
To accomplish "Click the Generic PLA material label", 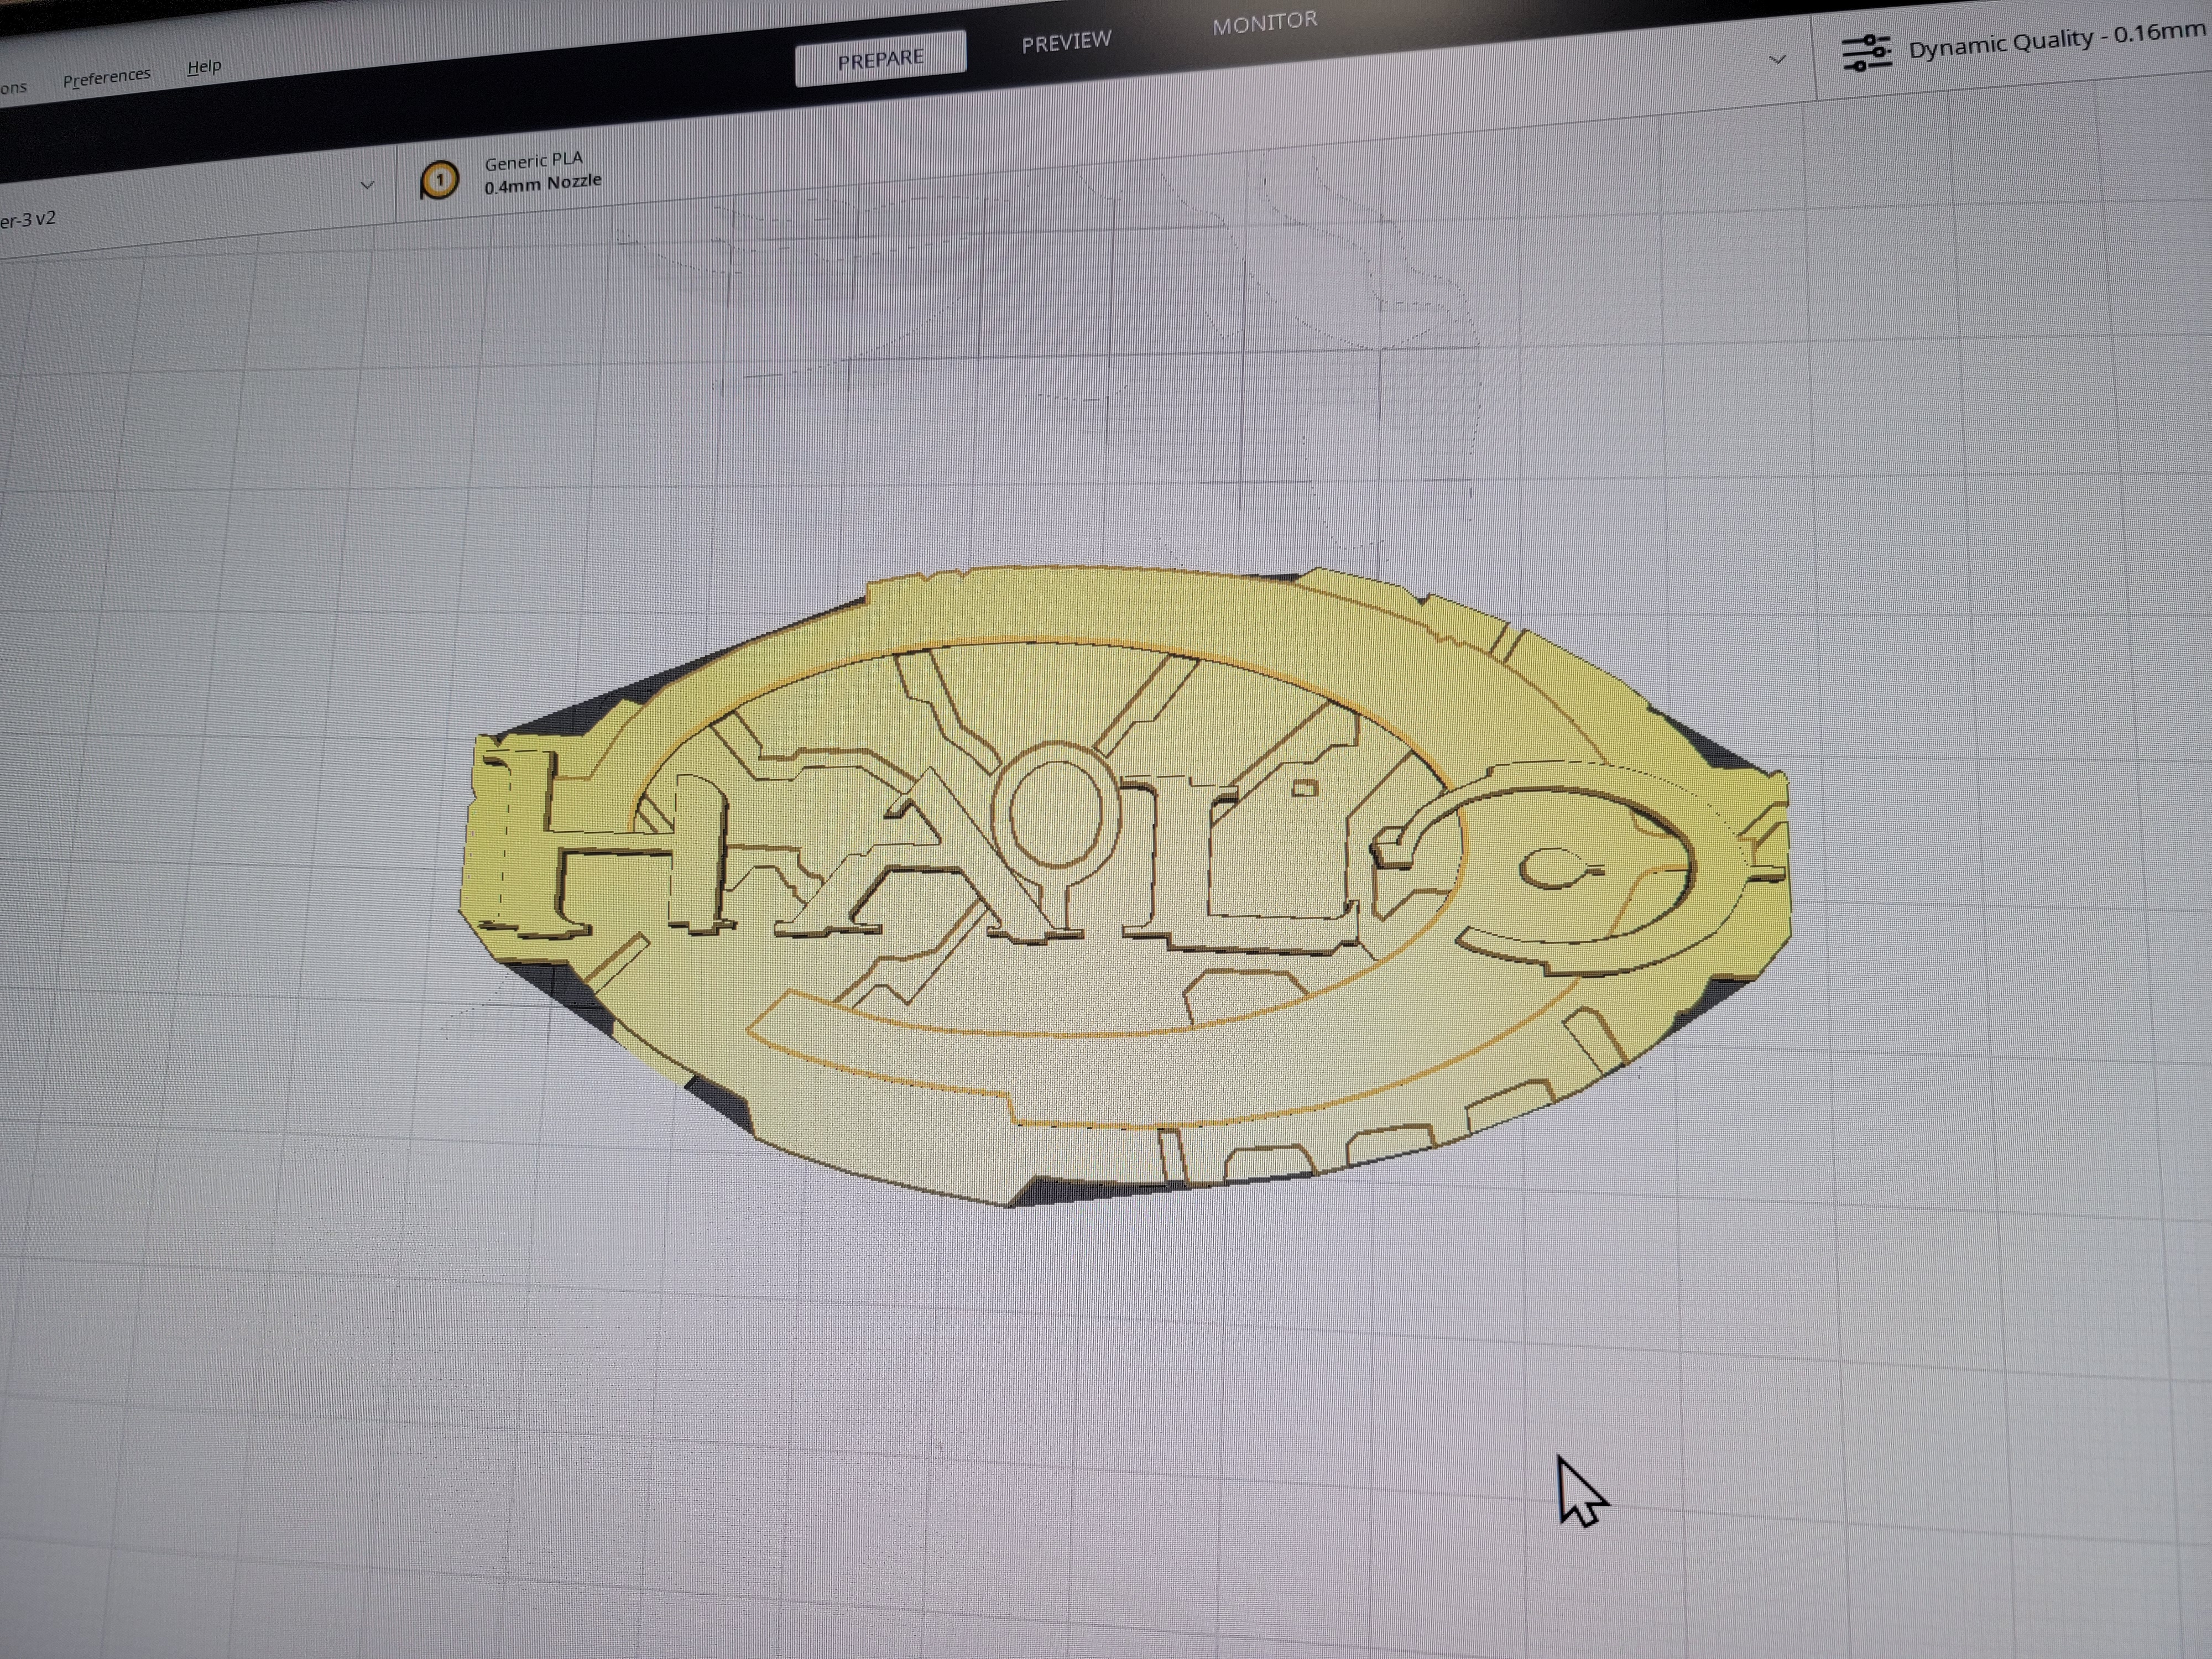I will (x=533, y=161).
